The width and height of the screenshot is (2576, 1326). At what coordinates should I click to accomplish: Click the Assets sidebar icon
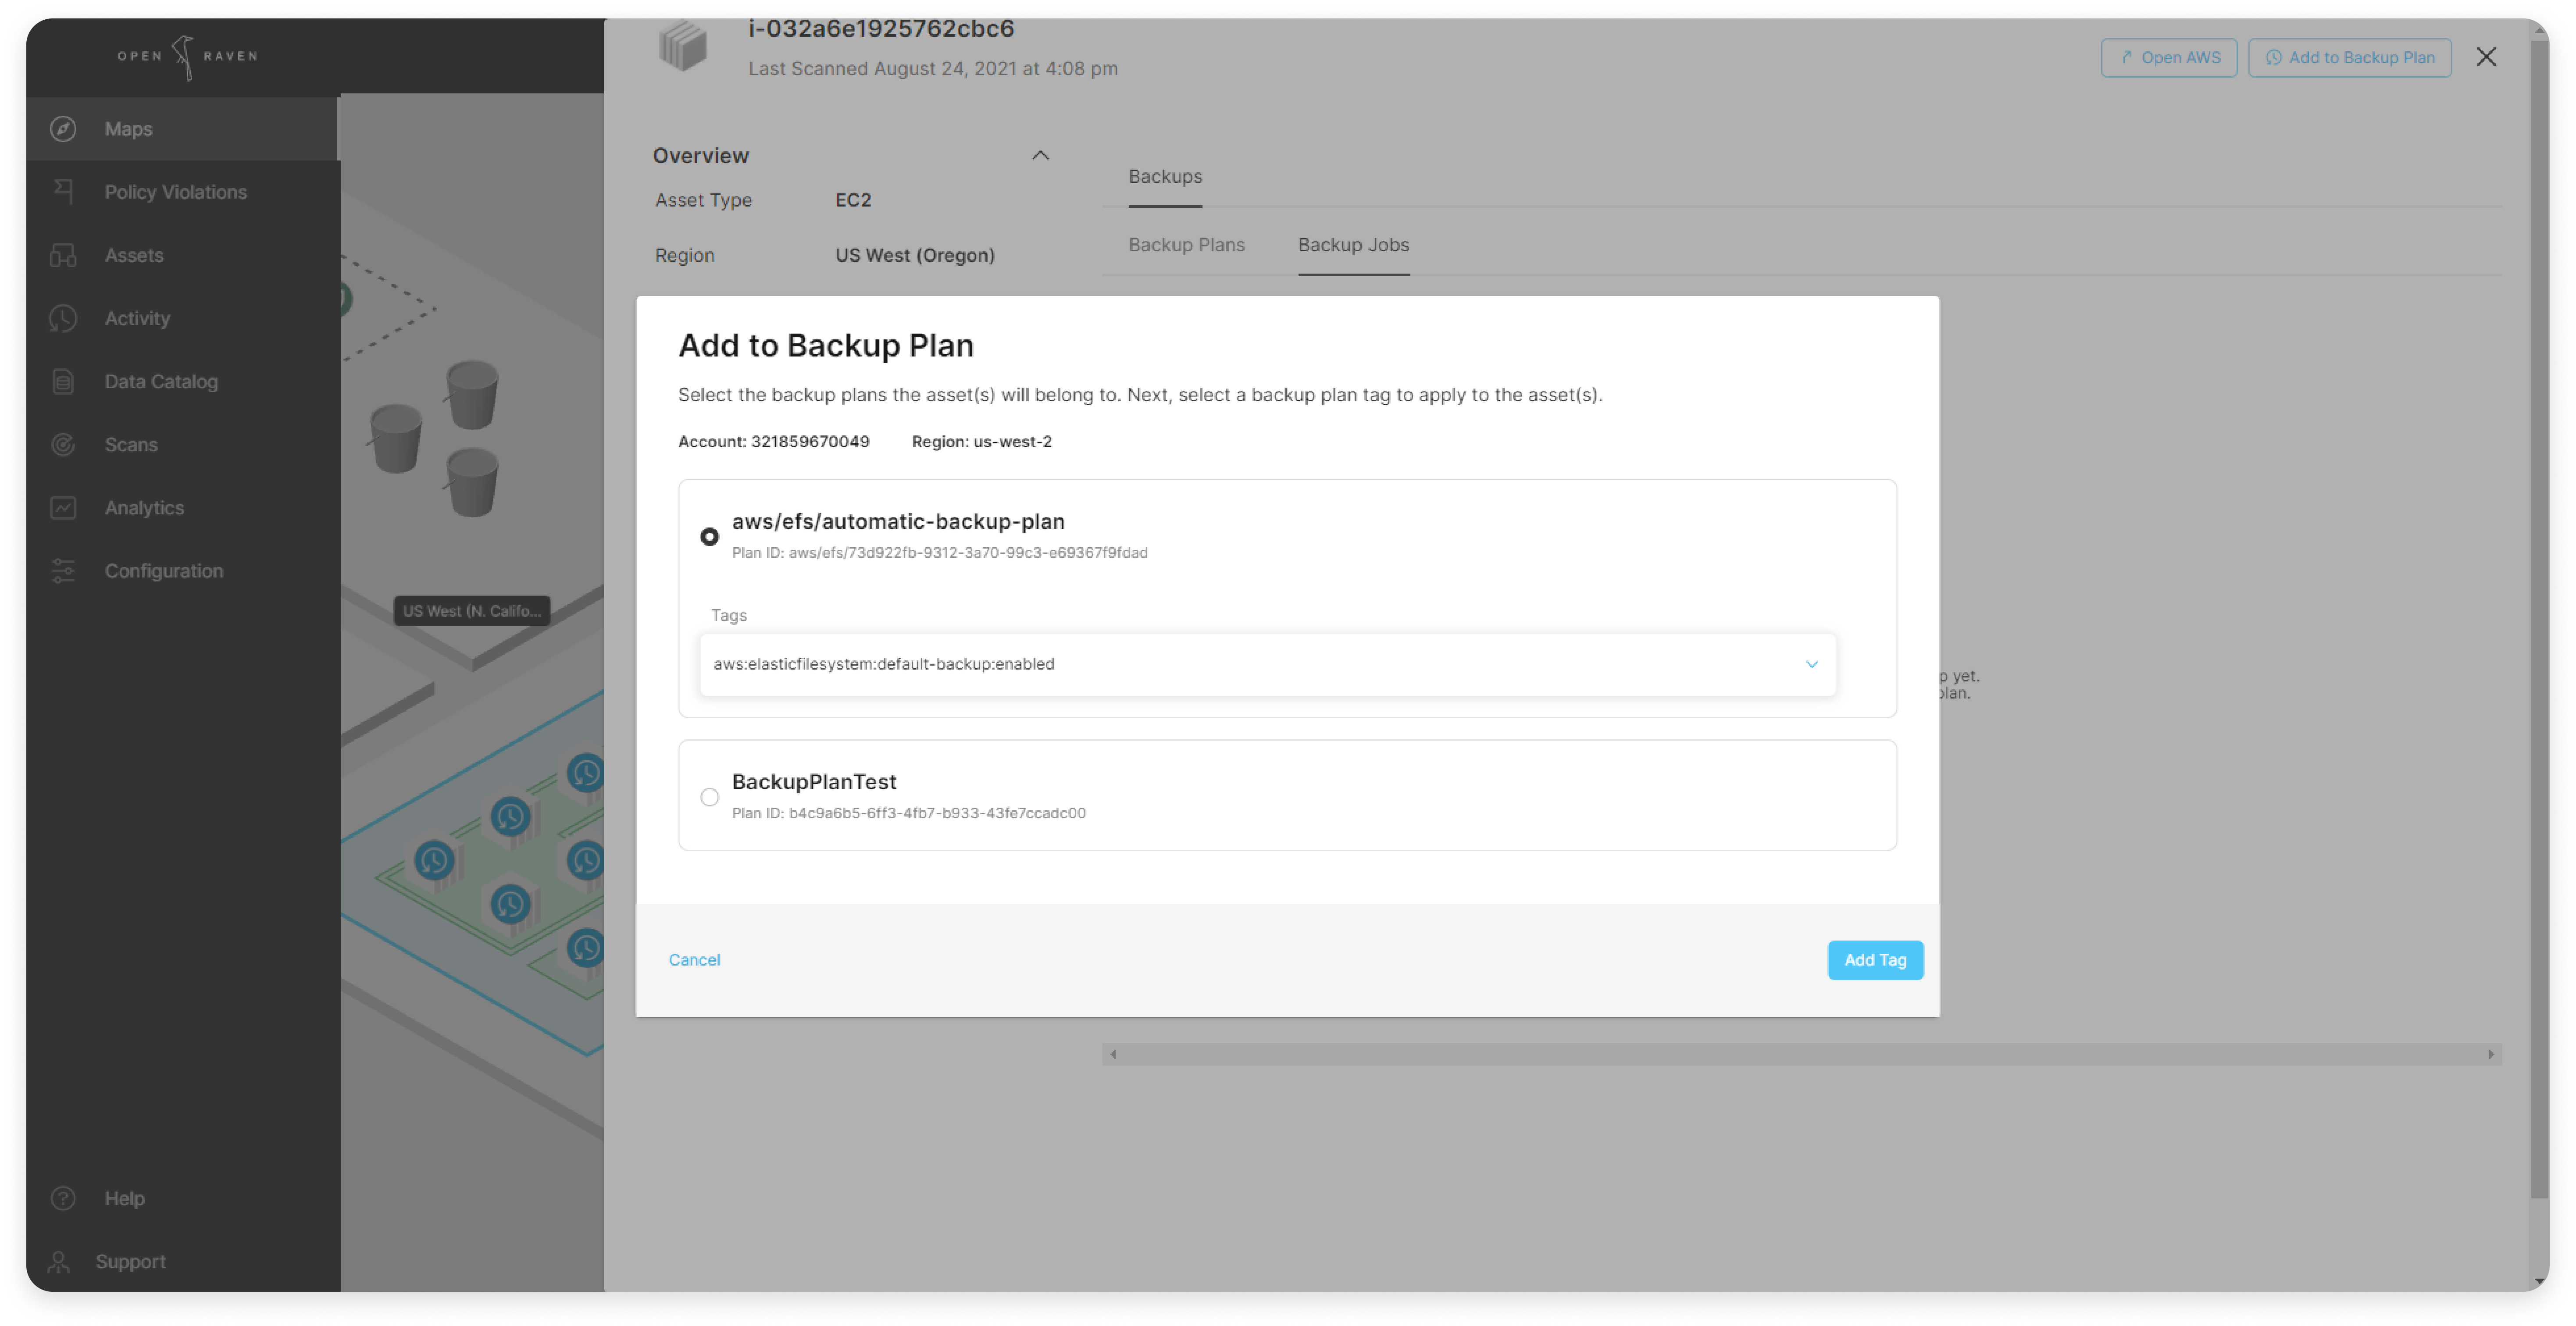63,255
